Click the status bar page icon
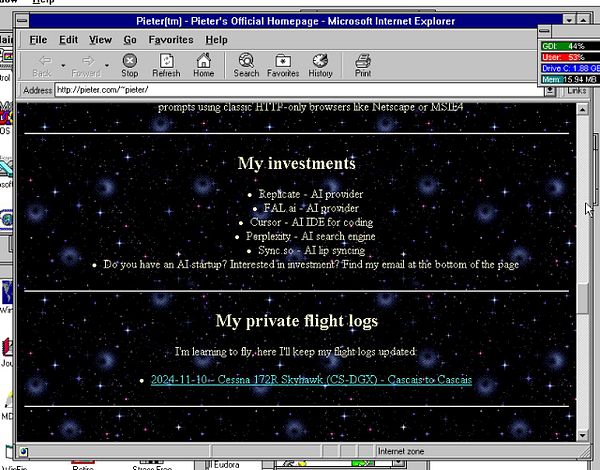 23,452
